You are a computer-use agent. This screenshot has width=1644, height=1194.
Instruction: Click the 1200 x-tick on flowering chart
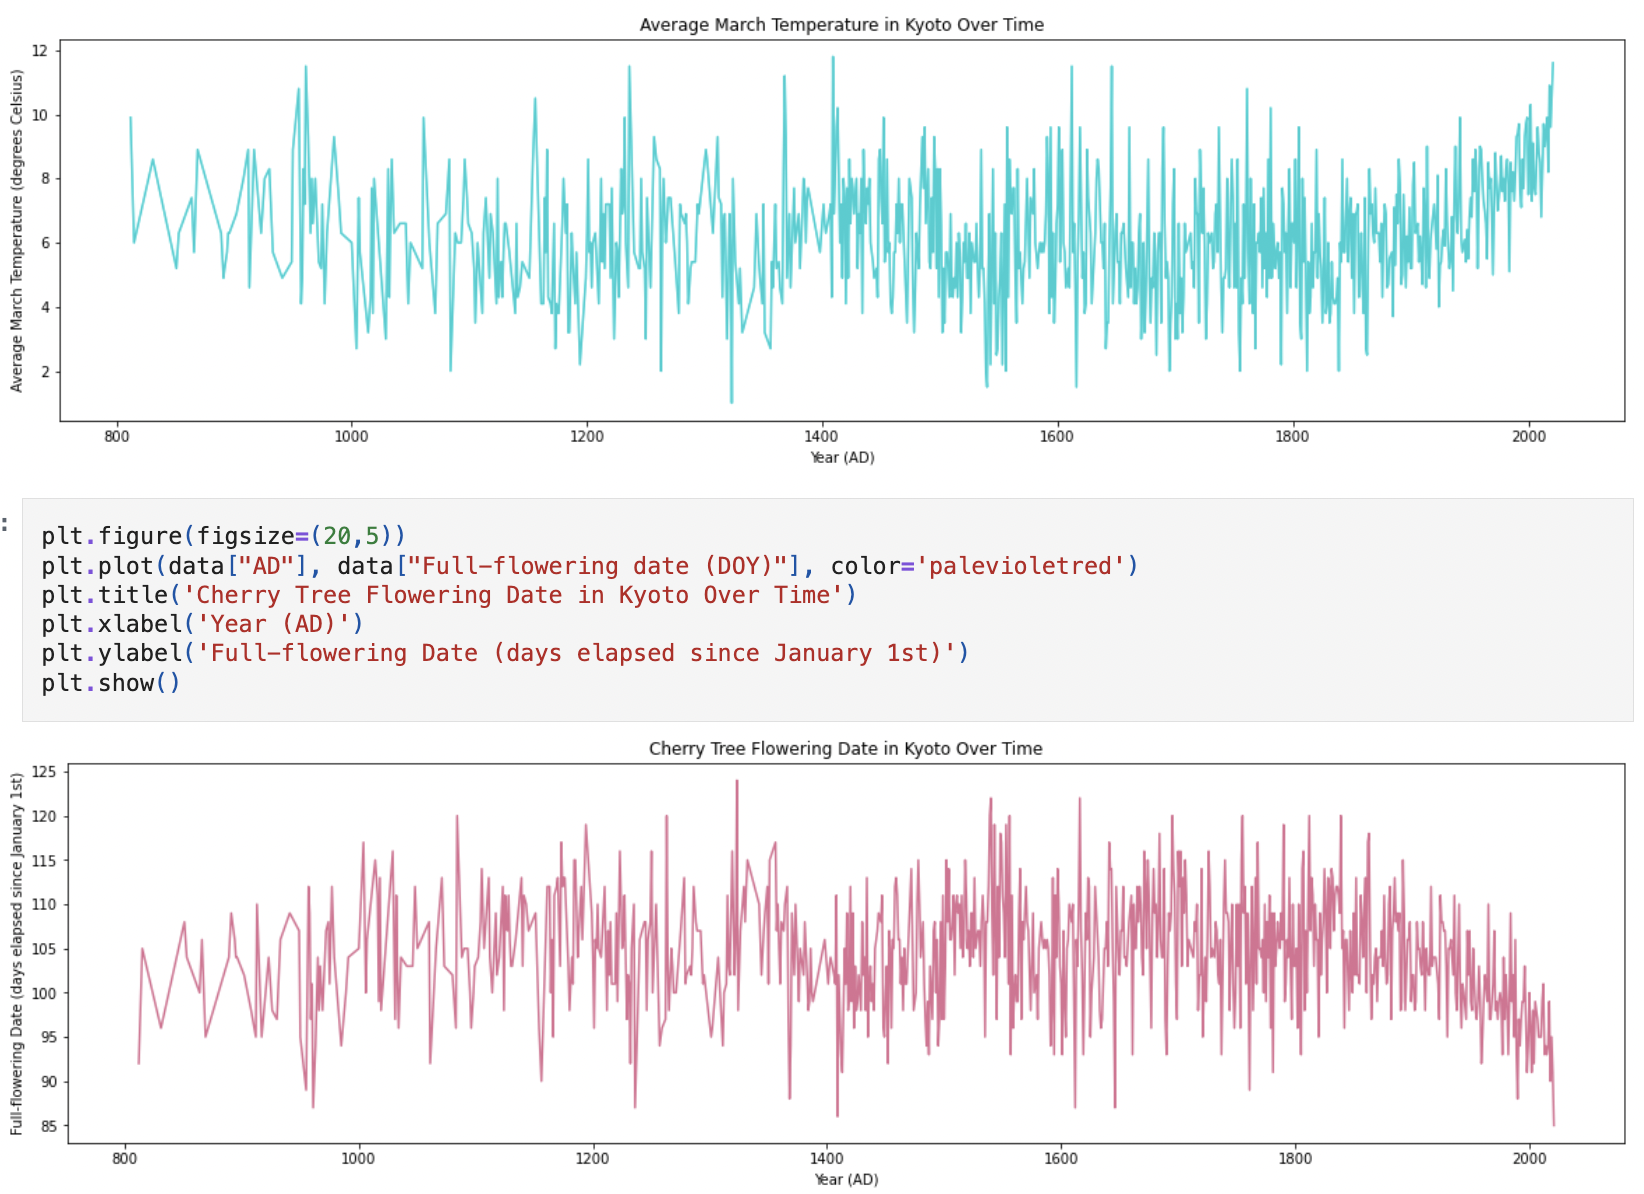coord(592,1158)
